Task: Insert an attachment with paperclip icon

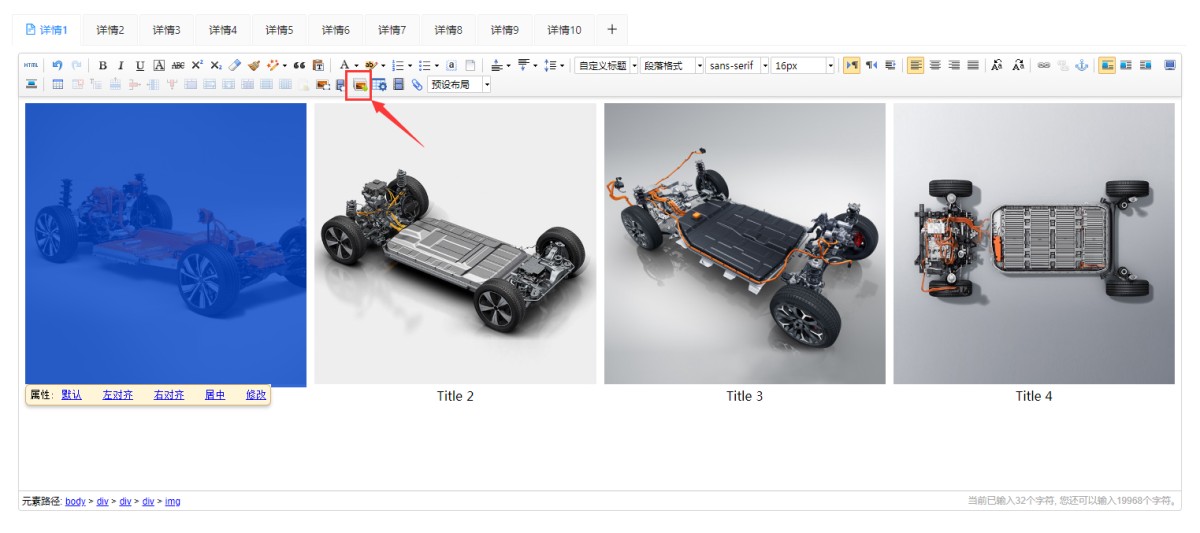Action: click(x=417, y=85)
